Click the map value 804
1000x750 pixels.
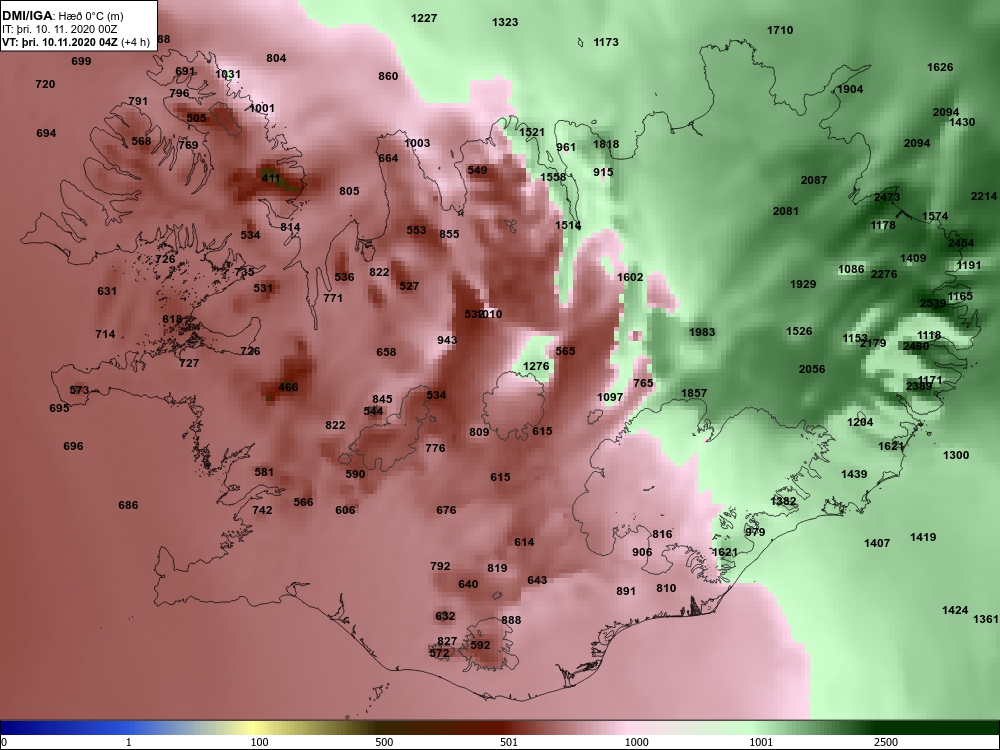[x=276, y=58]
